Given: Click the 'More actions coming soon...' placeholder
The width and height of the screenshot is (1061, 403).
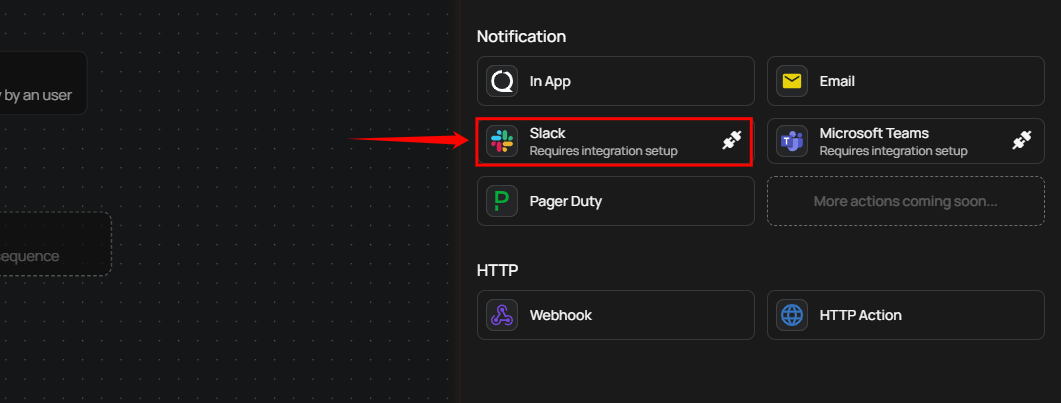Looking at the screenshot, I should (x=905, y=201).
